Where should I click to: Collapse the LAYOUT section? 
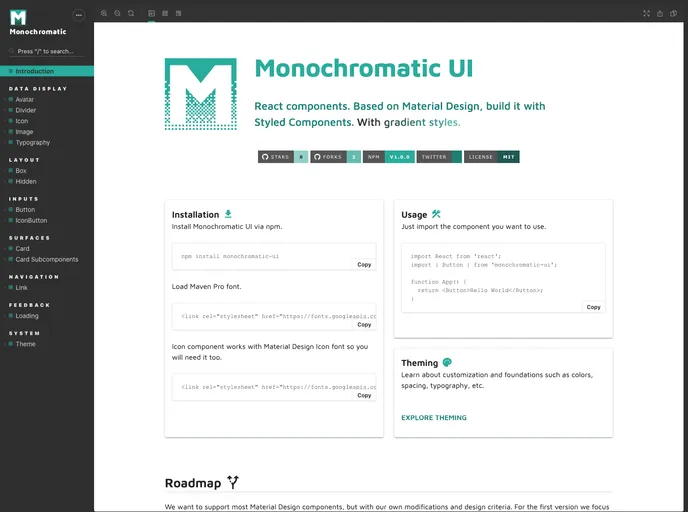click(24, 160)
